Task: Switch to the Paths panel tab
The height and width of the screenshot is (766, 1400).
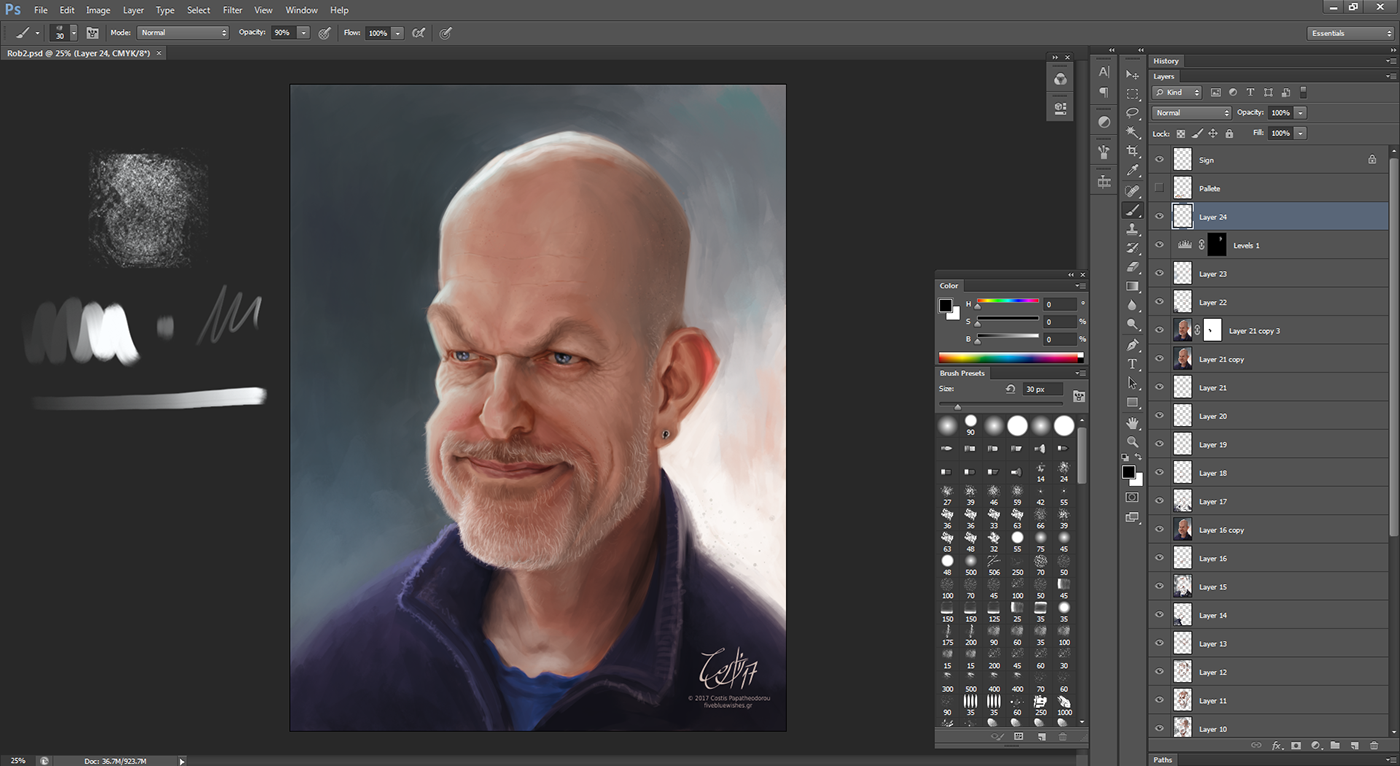Action: click(x=1163, y=760)
